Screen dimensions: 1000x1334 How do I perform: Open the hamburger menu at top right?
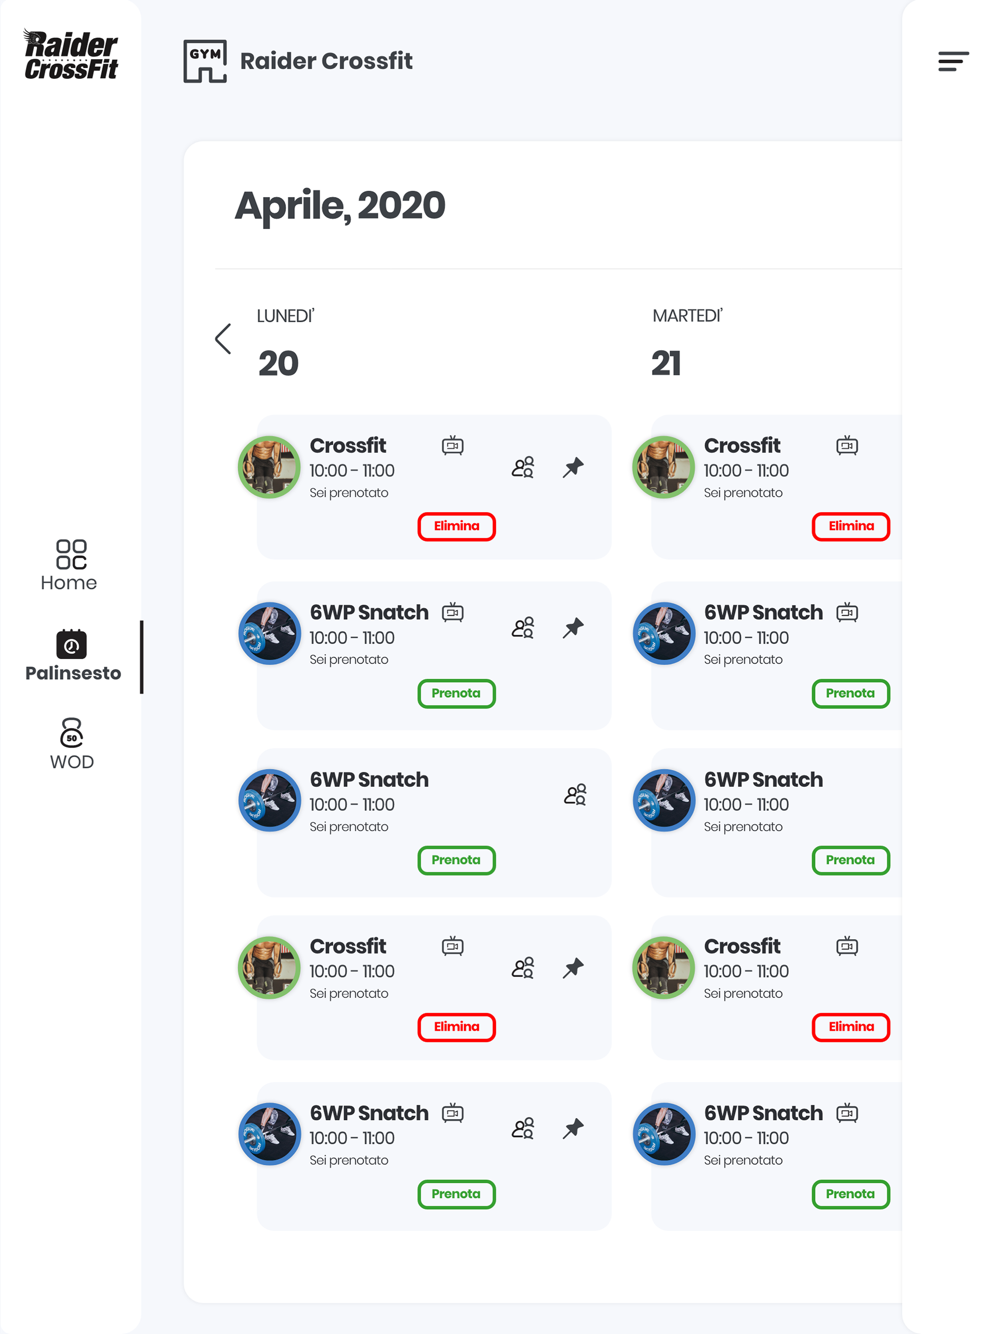point(953,61)
